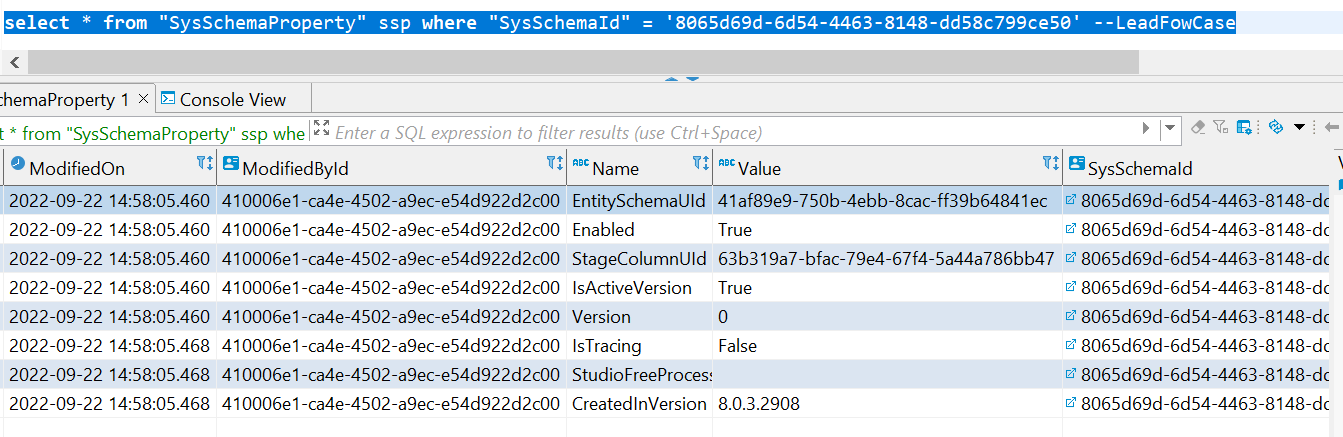Open foreign key link in Enabled row
1343x437 pixels.
(x=1072, y=230)
